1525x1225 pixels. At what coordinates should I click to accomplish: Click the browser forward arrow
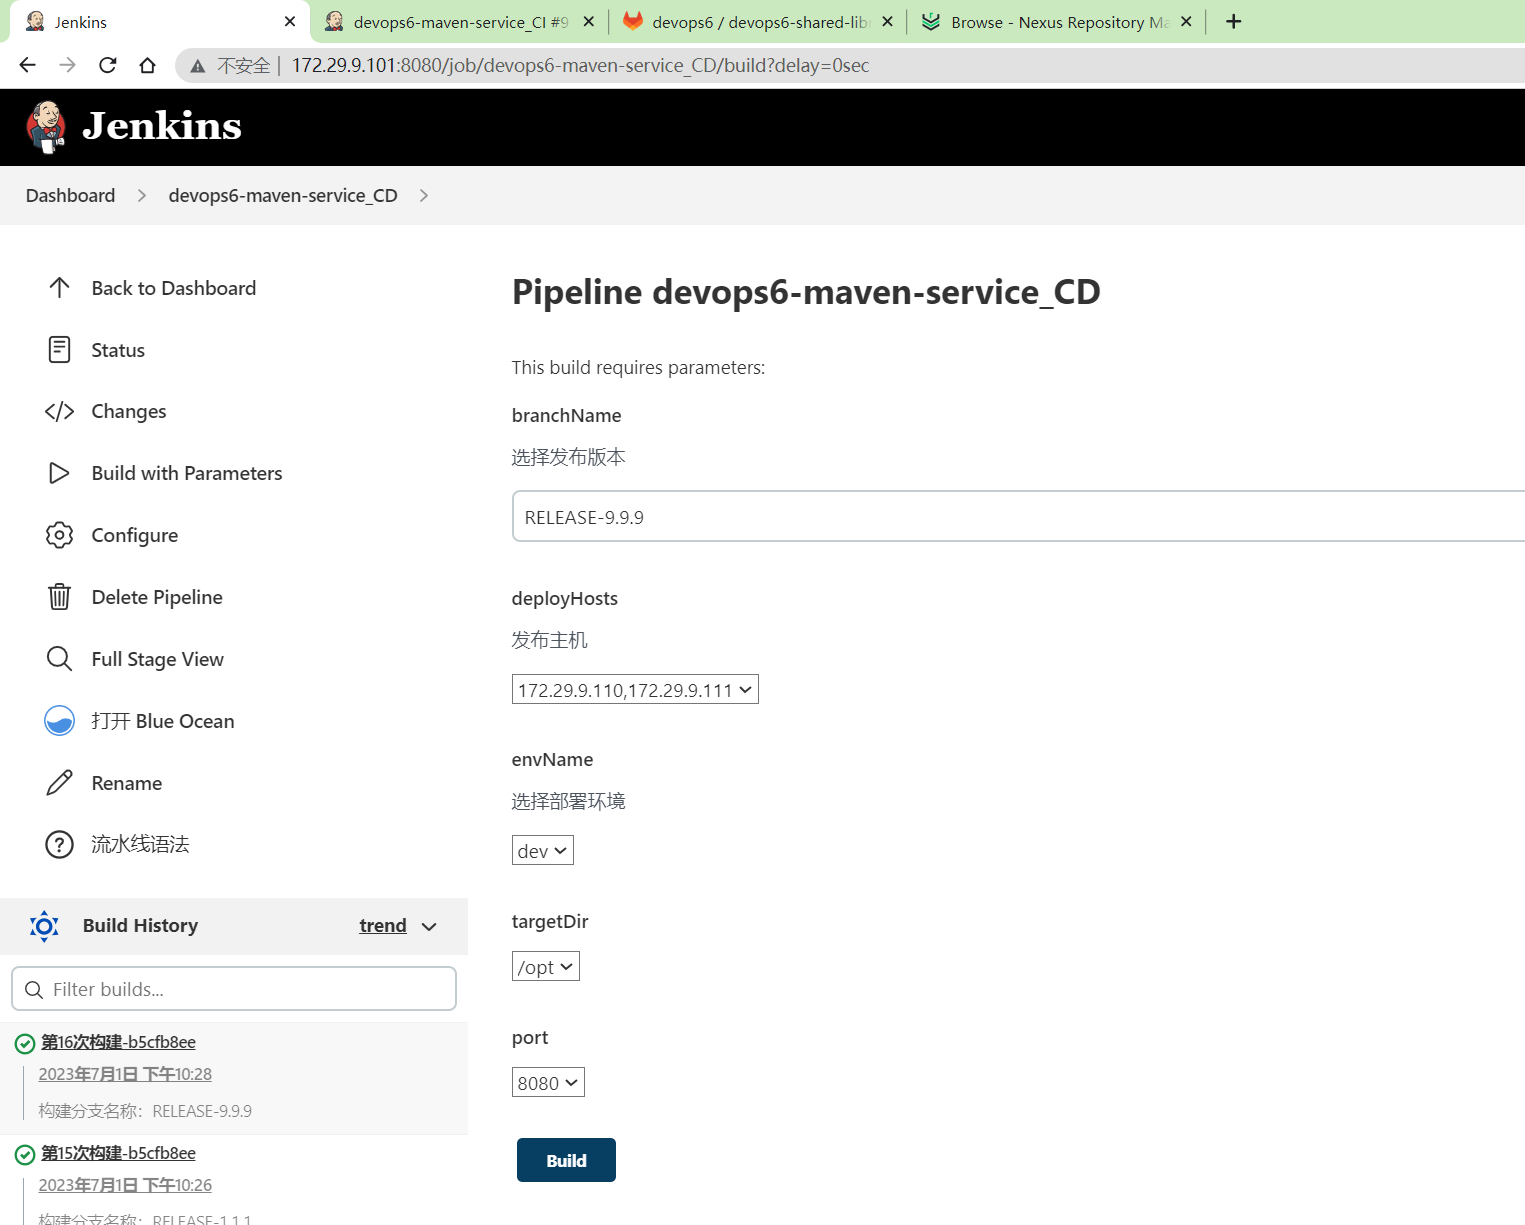(x=67, y=65)
